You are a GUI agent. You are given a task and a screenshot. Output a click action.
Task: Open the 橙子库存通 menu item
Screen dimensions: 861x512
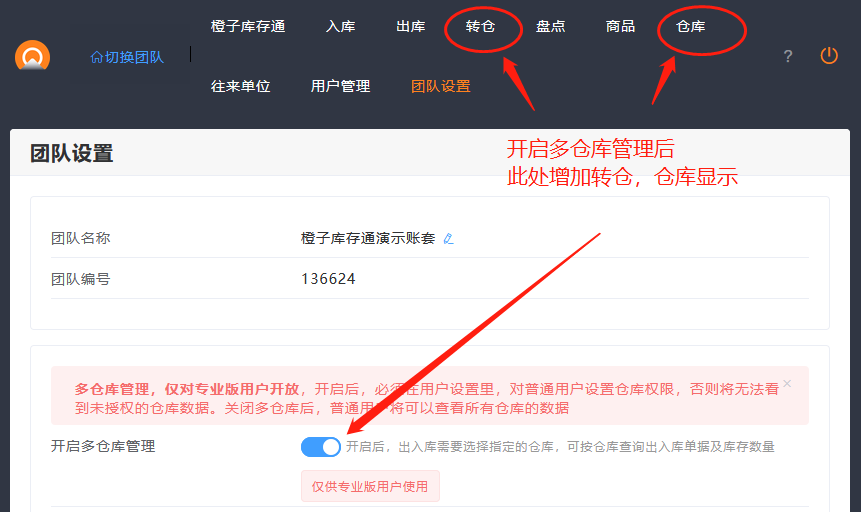pyautogui.click(x=248, y=27)
